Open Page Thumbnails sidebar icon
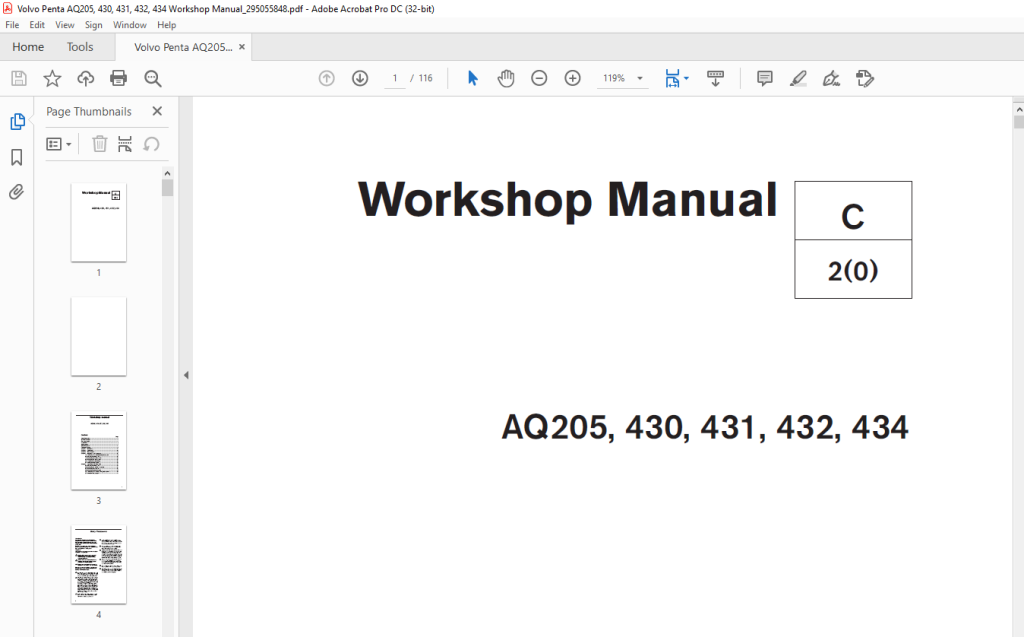Viewport: 1024px width, 637px height. point(17,122)
